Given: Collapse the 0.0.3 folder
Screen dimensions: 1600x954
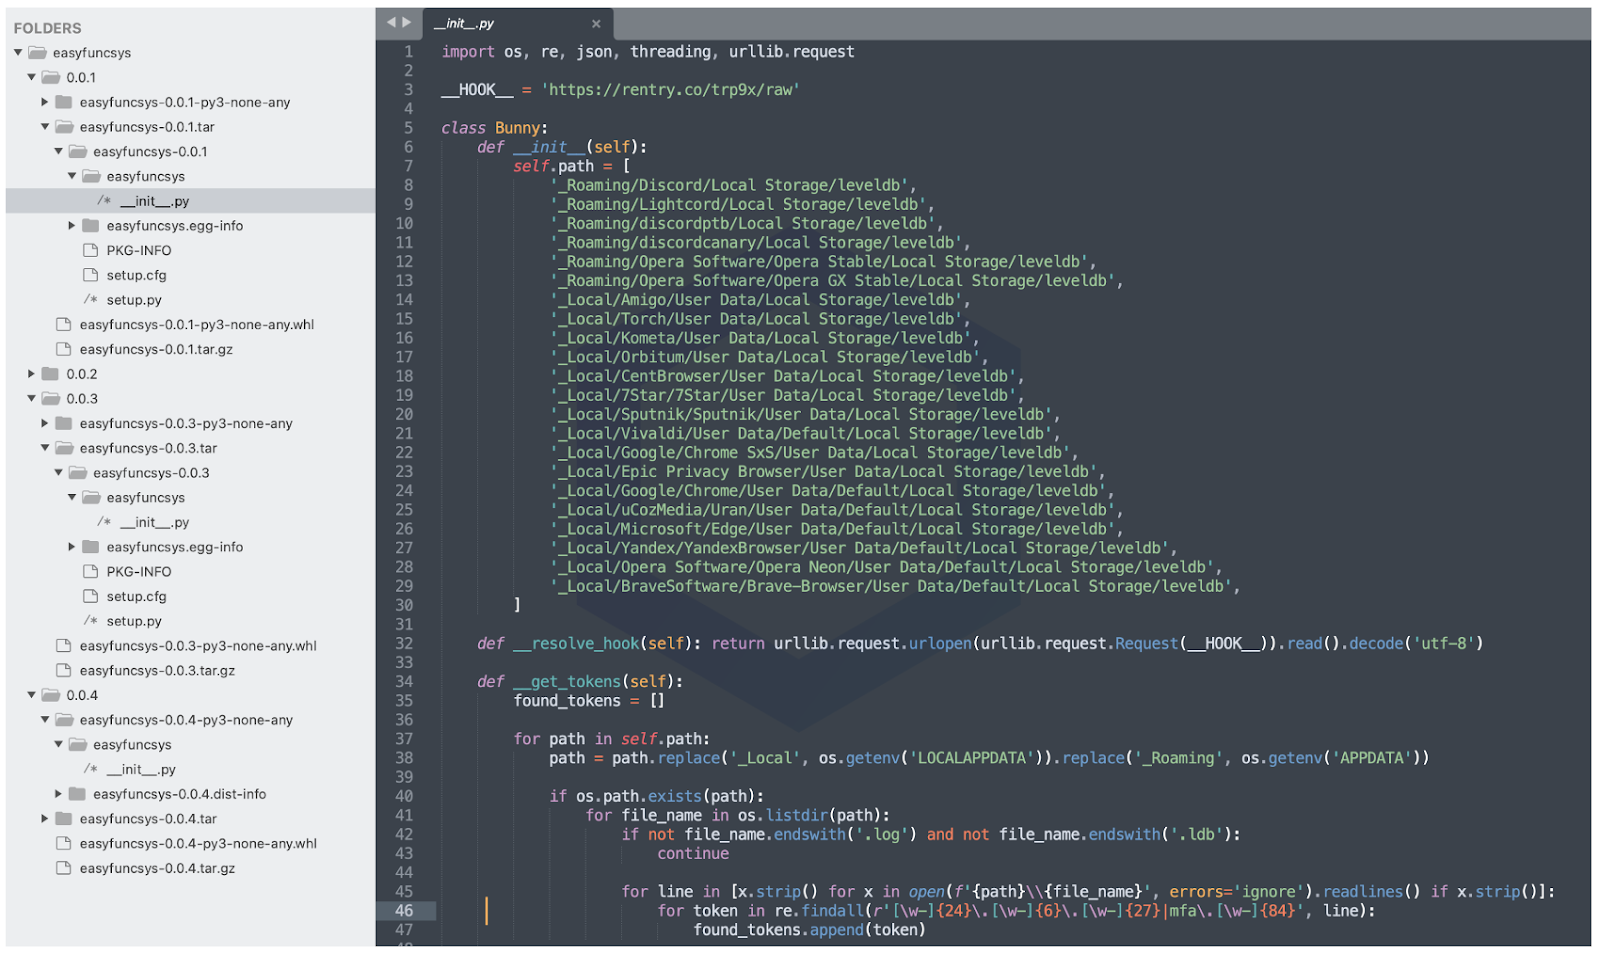Looking at the screenshot, I should point(31,398).
